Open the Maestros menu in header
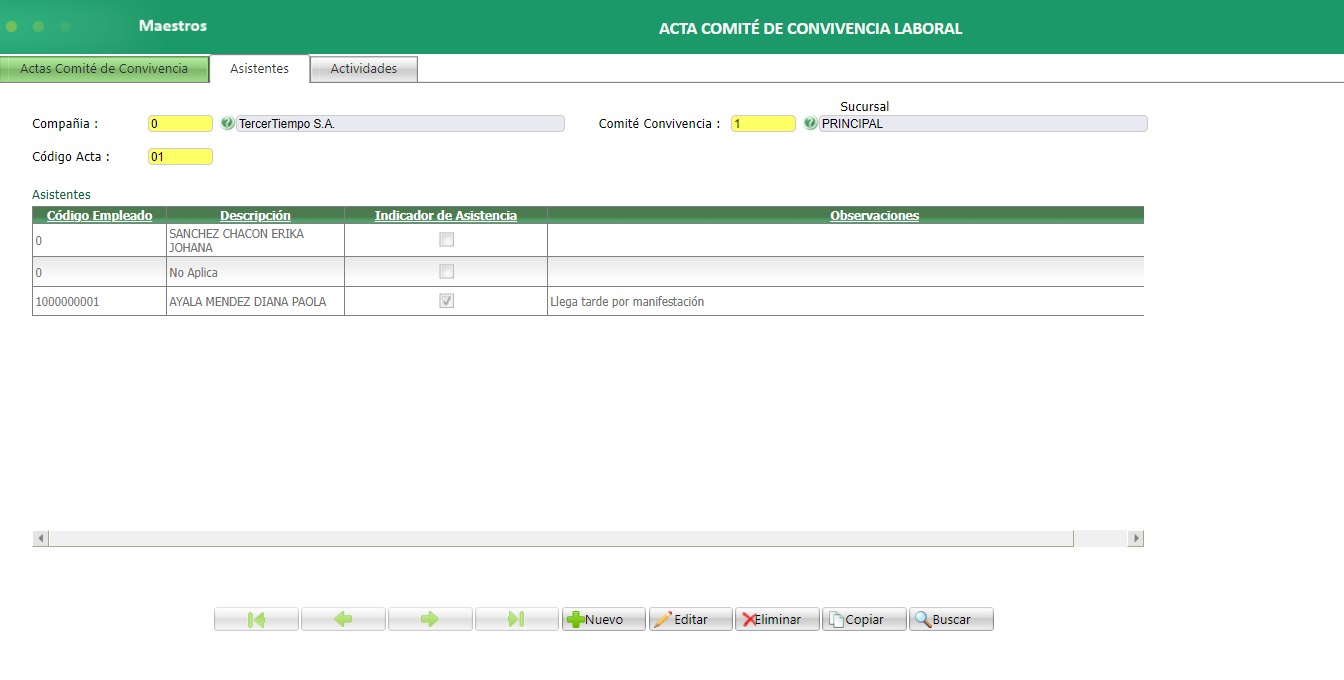The image size is (1344, 680). coord(173,26)
